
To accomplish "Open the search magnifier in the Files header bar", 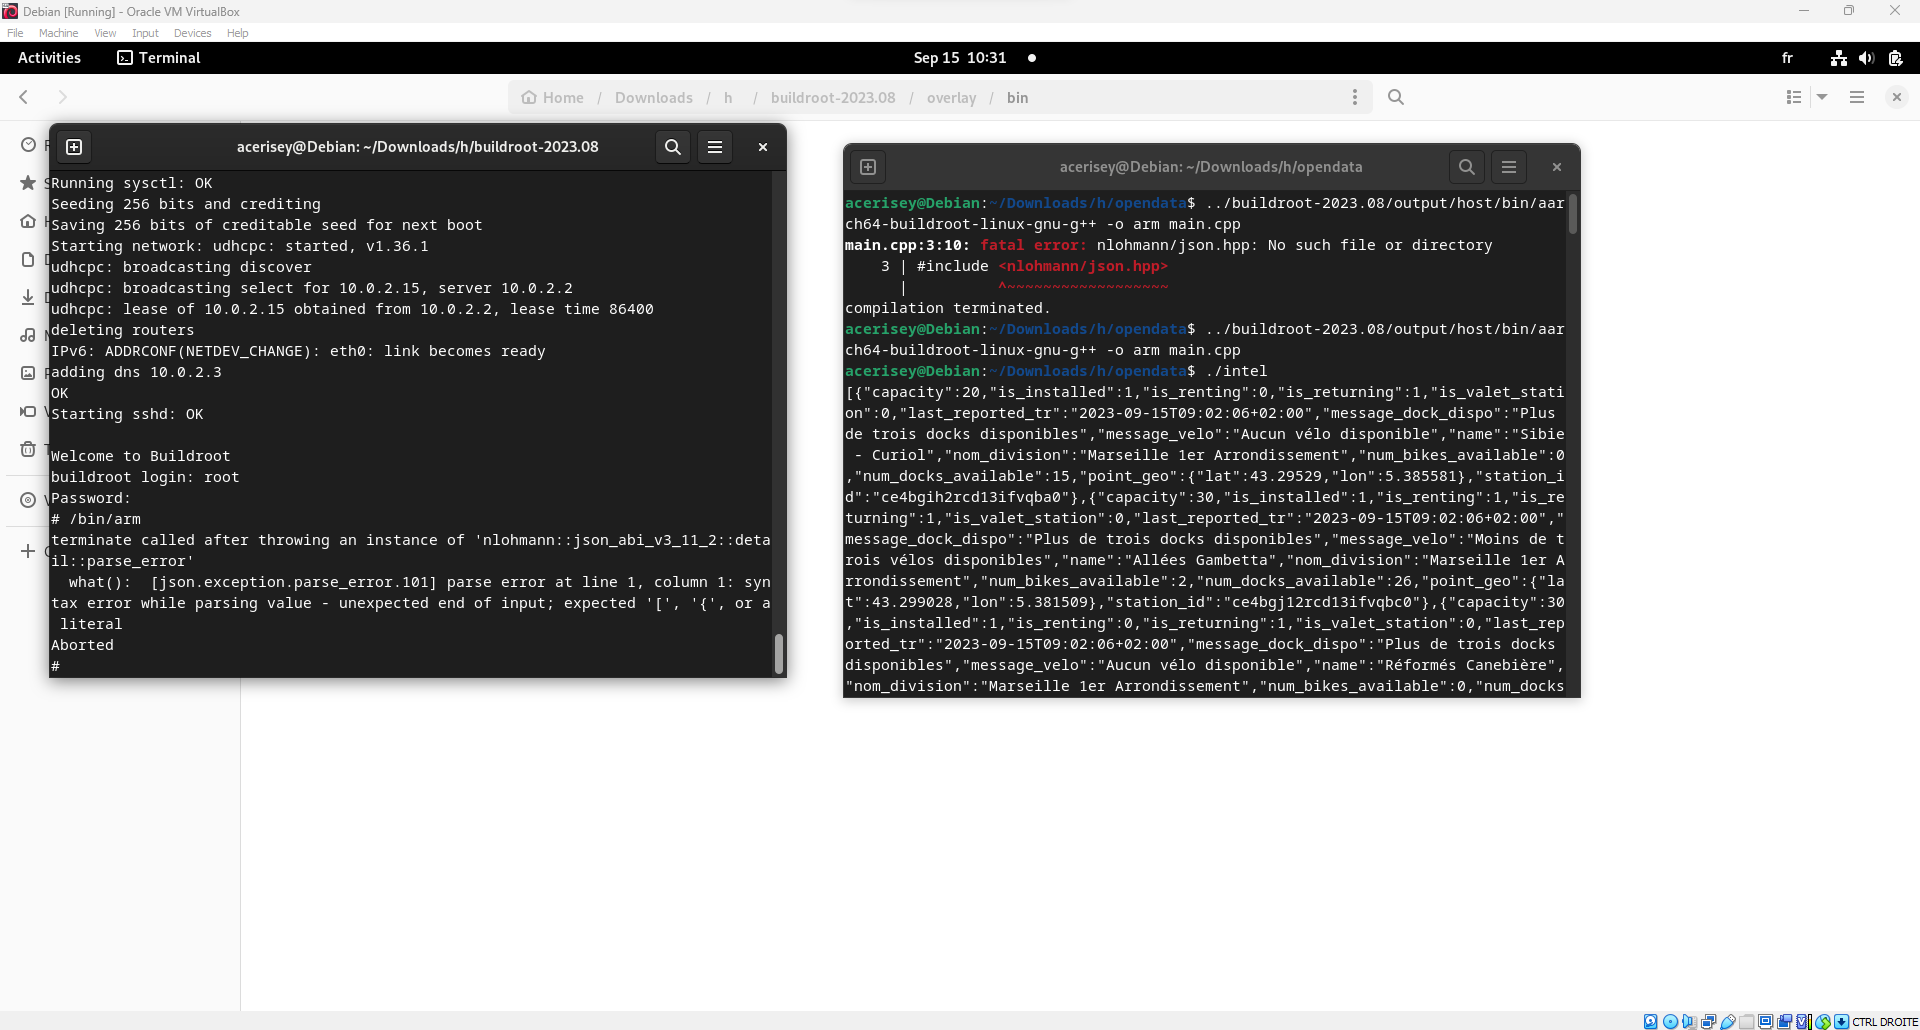I will [x=1396, y=97].
